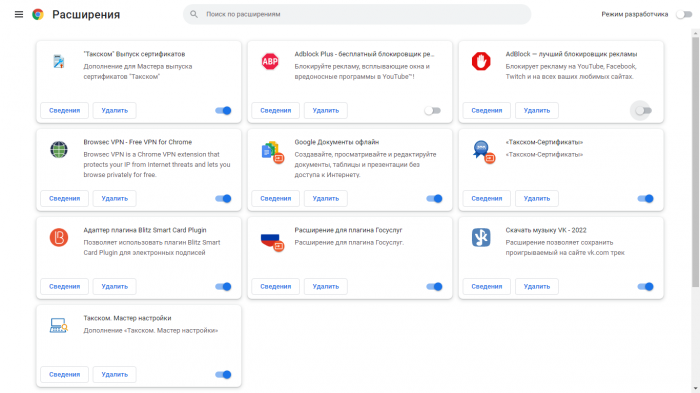The height and width of the screenshot is (393, 700).
Task: Click the Browsec VPN - Free VPN for Chrome title
Action: (138, 142)
